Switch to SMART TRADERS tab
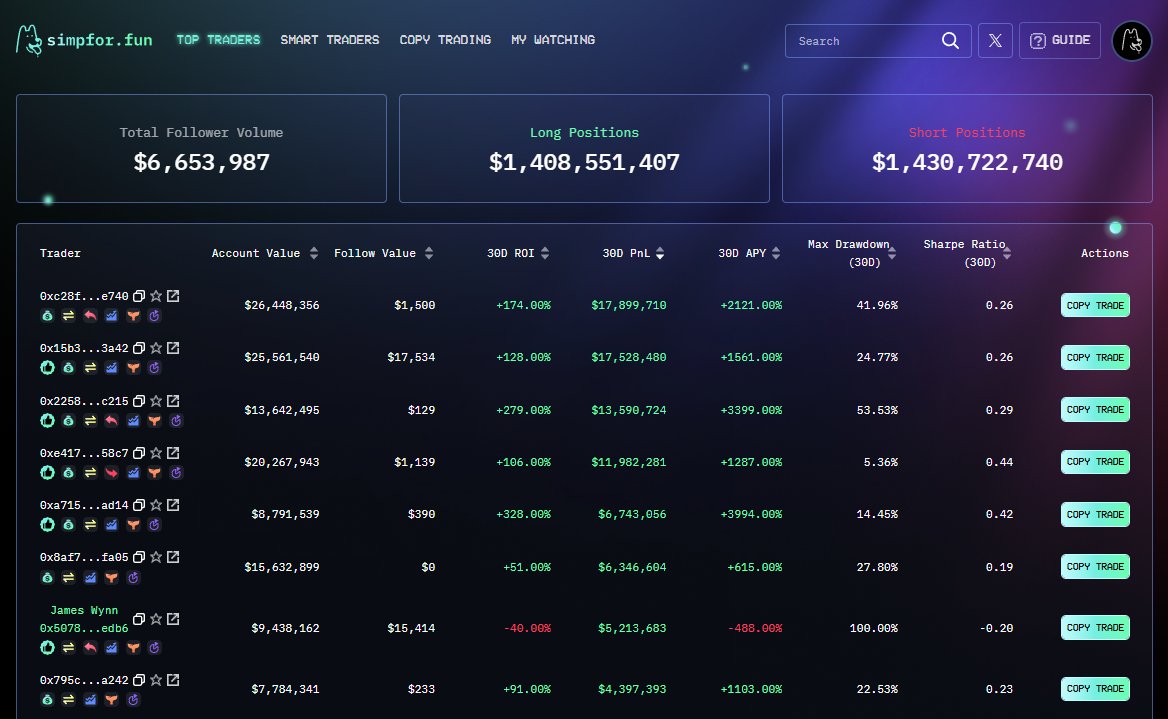The image size is (1168, 719). pos(330,40)
